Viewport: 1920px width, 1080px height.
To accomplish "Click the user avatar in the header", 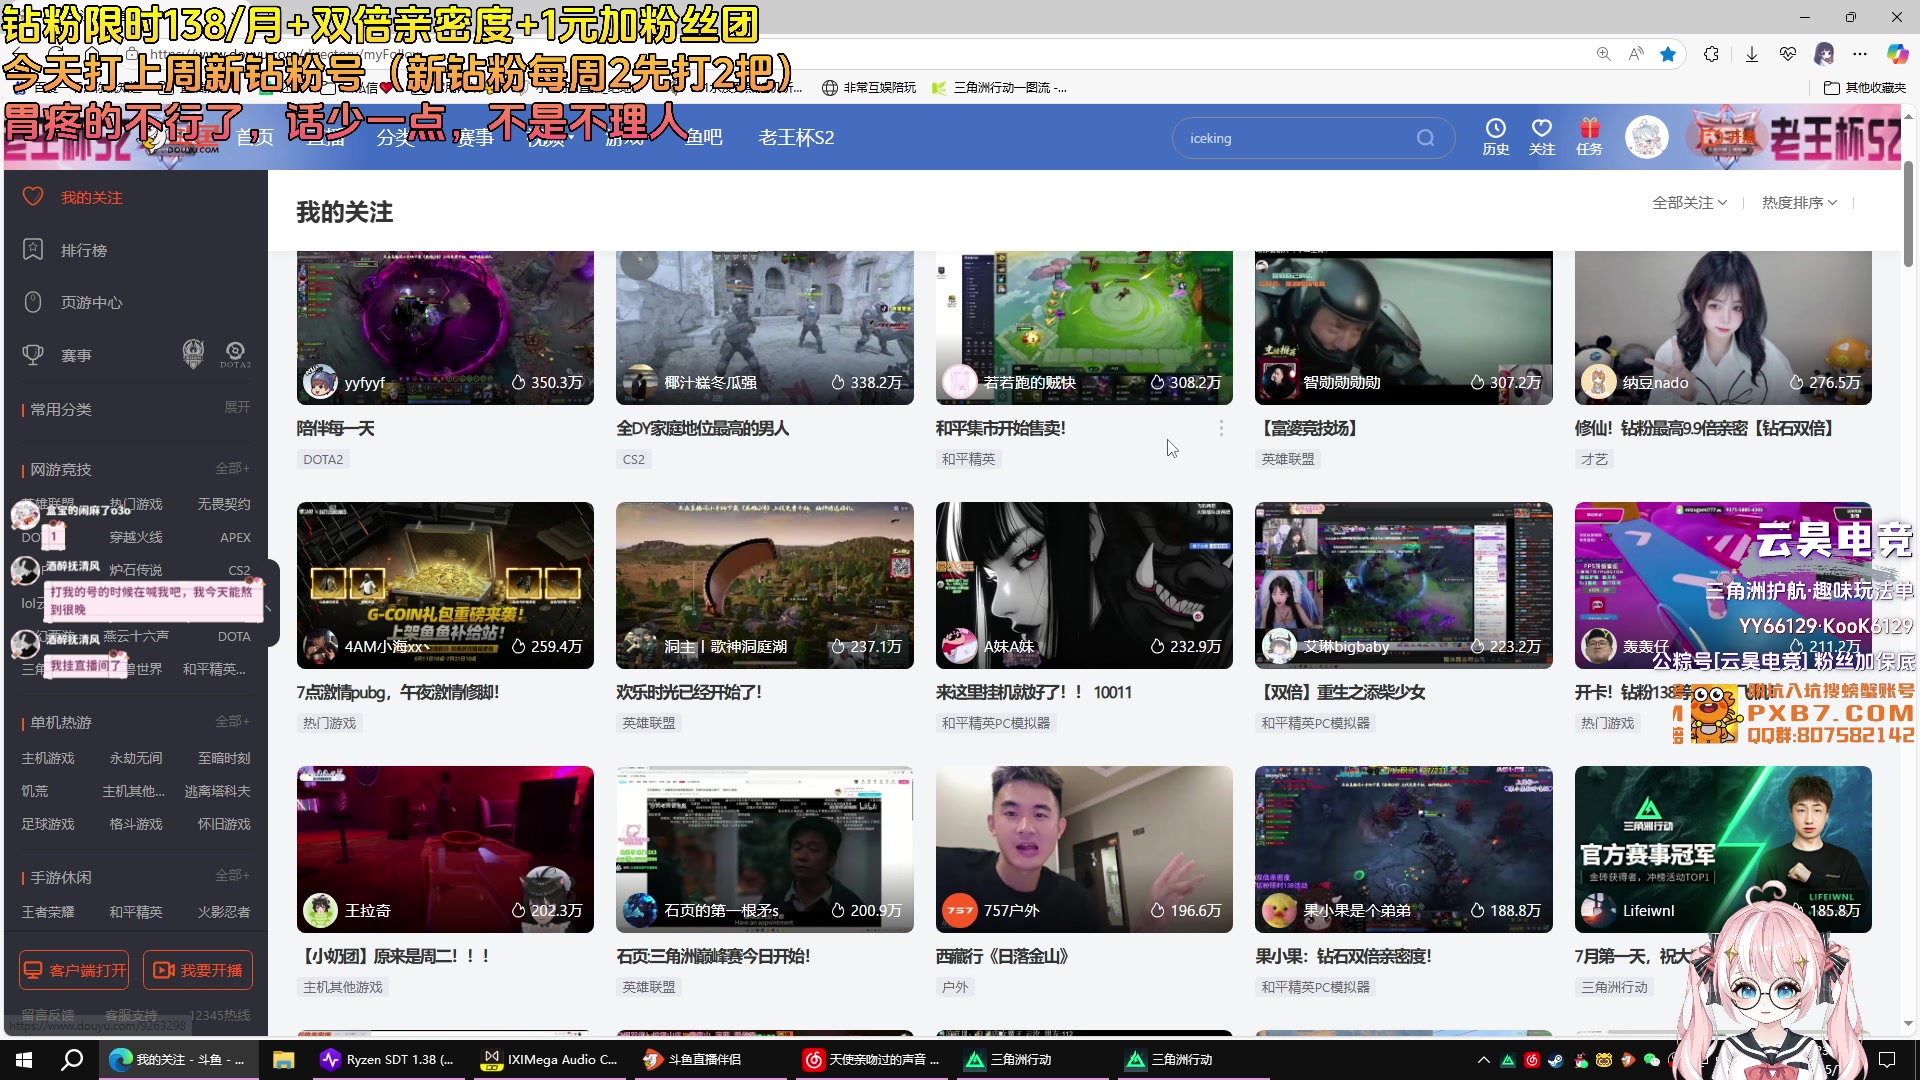I will [x=1646, y=137].
